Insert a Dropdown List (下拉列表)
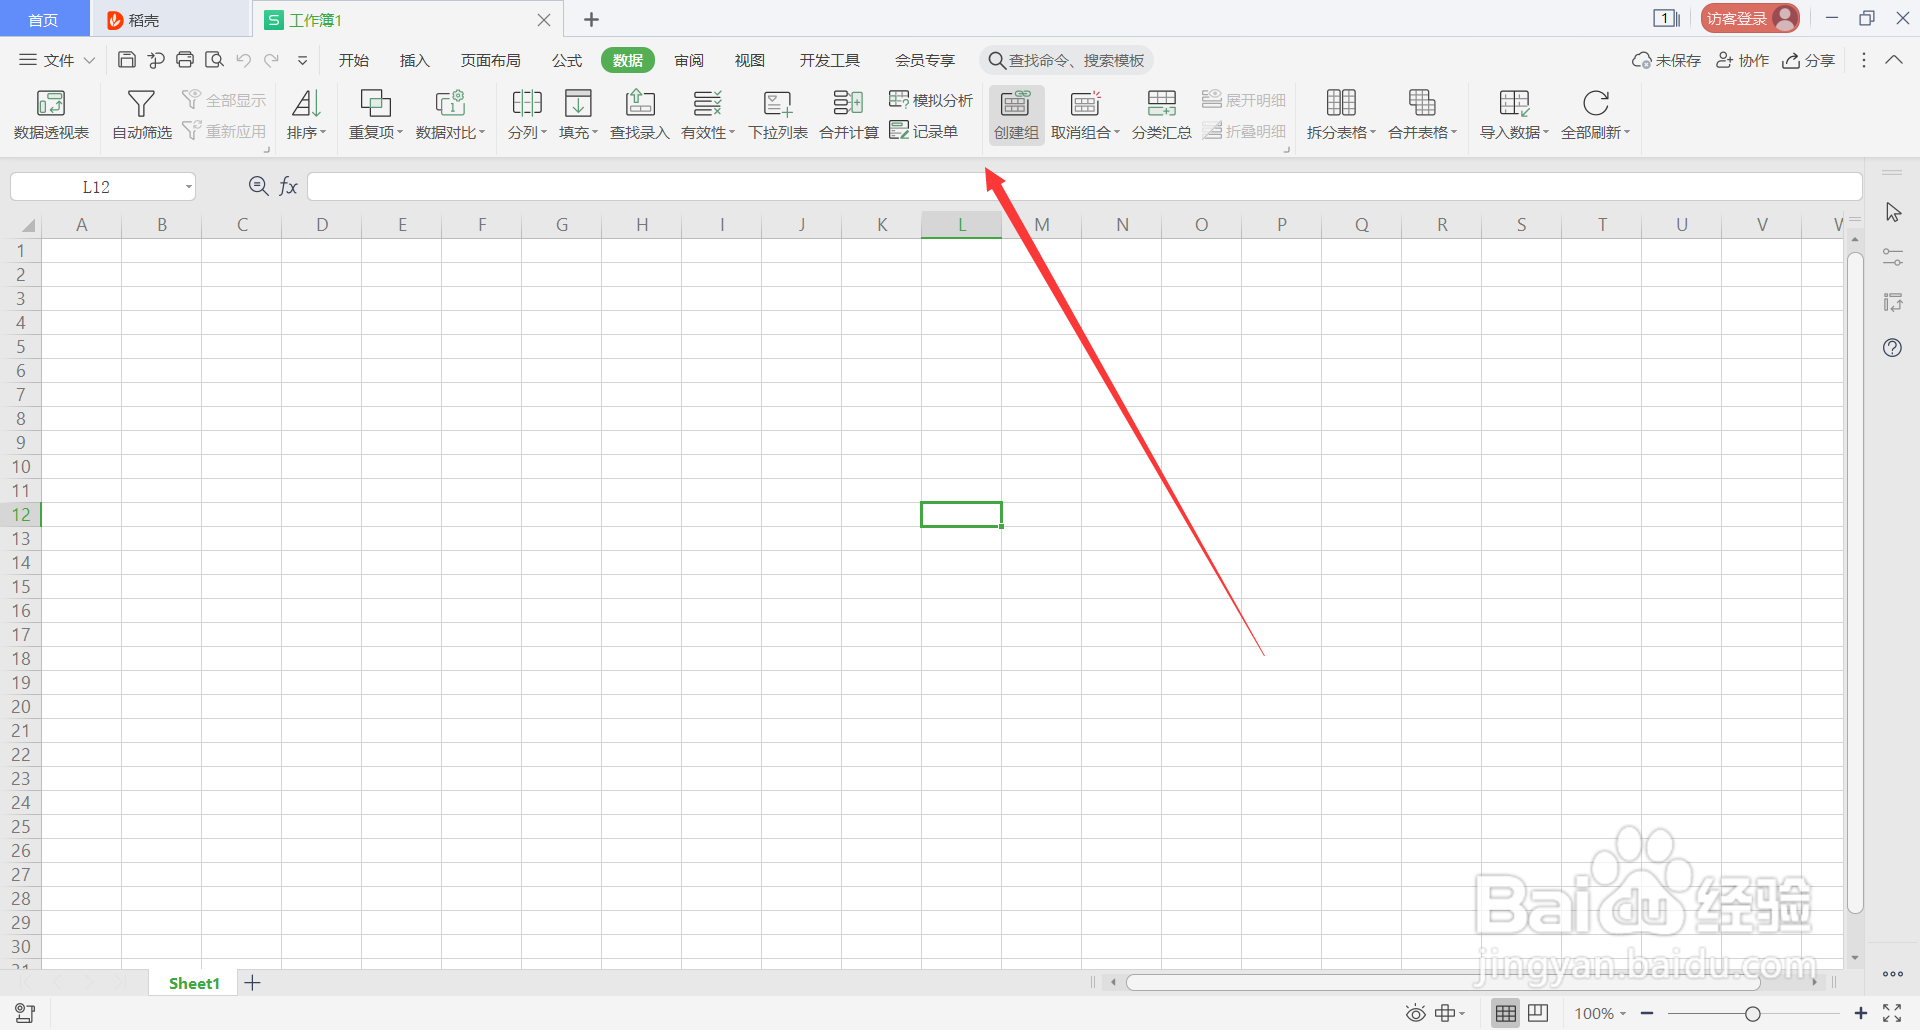 point(777,115)
